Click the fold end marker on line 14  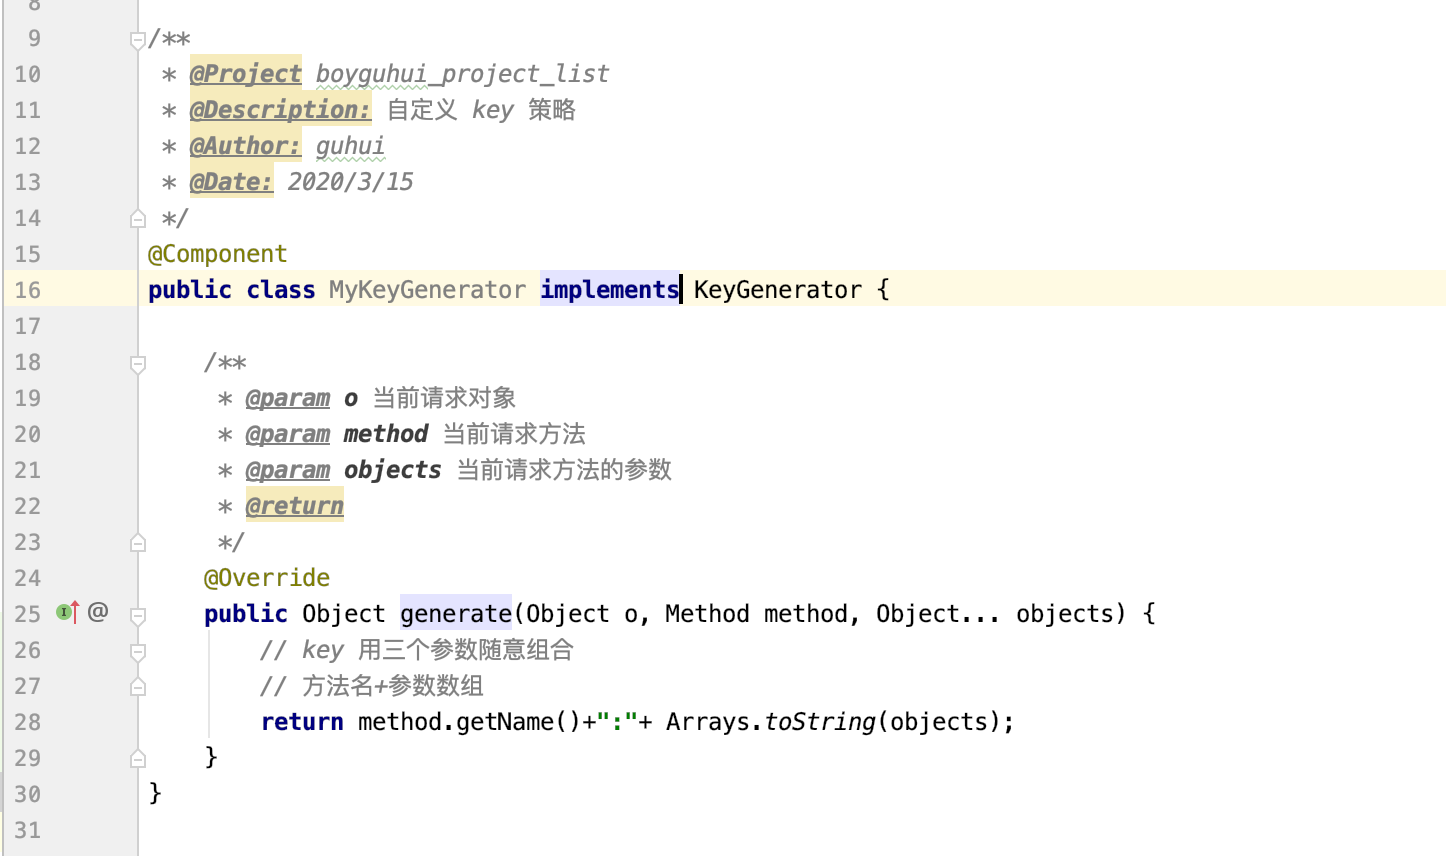pos(138,219)
